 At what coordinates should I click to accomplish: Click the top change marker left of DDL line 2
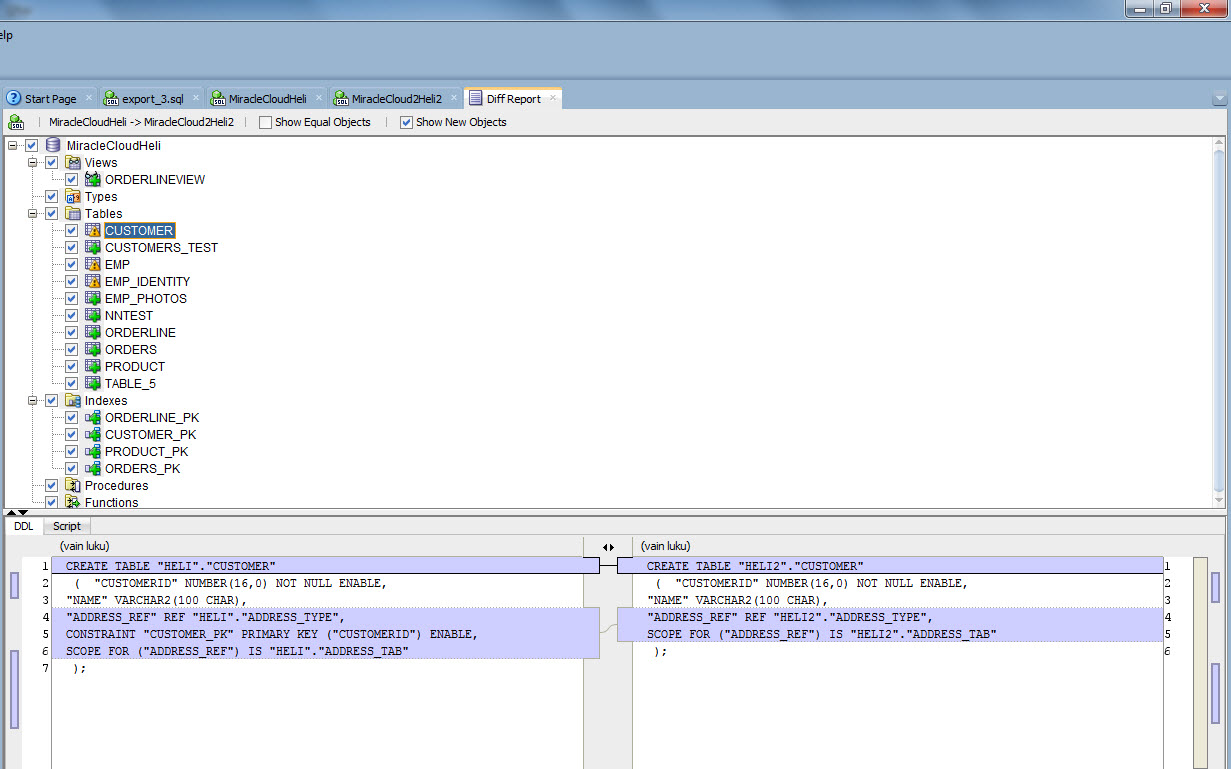click(x=14, y=587)
